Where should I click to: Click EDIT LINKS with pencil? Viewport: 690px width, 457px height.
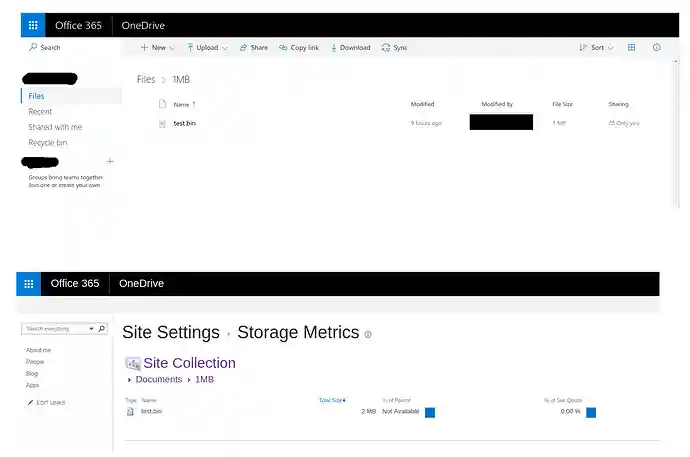[46, 402]
